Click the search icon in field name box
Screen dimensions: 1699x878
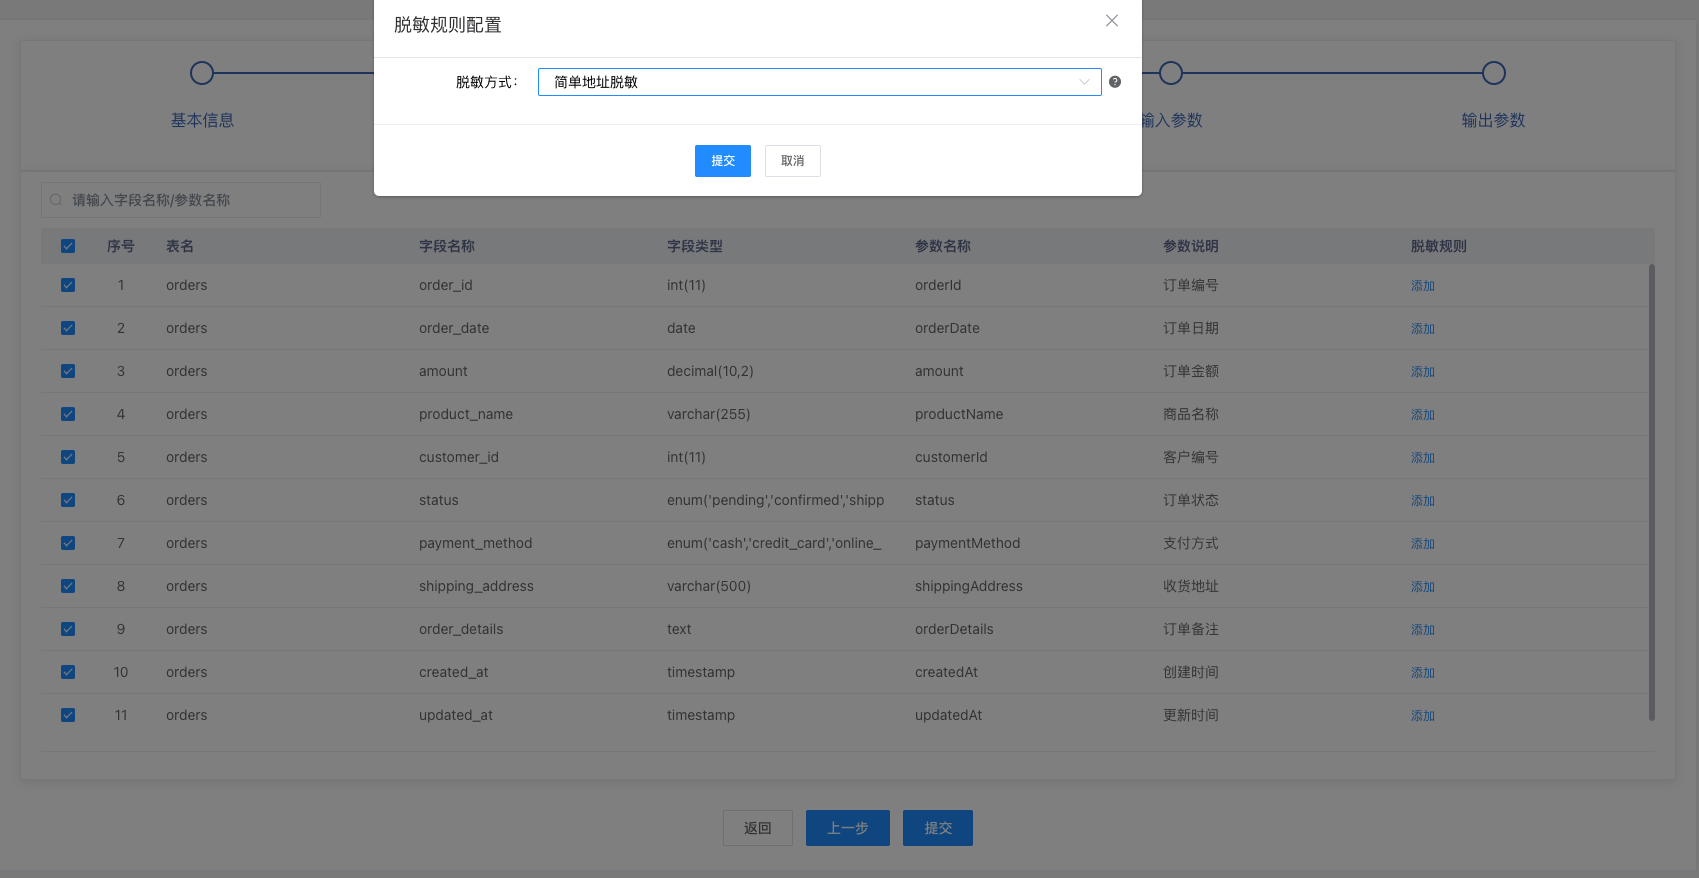click(x=56, y=200)
